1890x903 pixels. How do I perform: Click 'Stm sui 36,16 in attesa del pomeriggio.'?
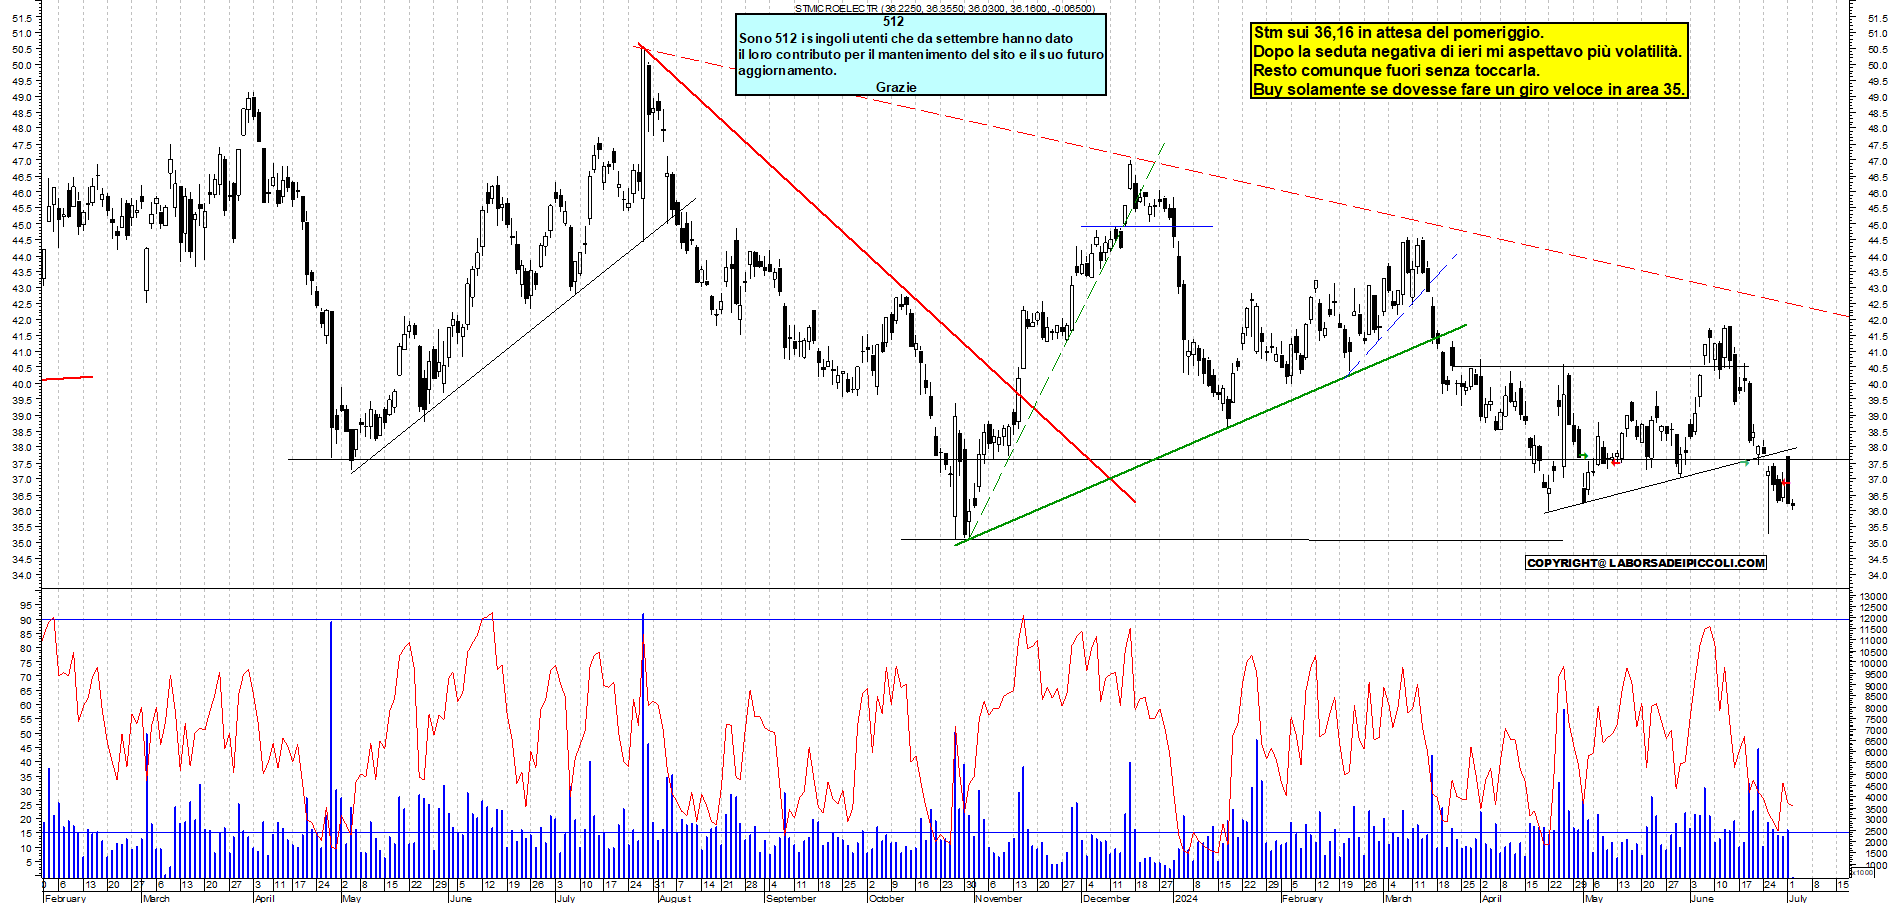pos(1398,32)
